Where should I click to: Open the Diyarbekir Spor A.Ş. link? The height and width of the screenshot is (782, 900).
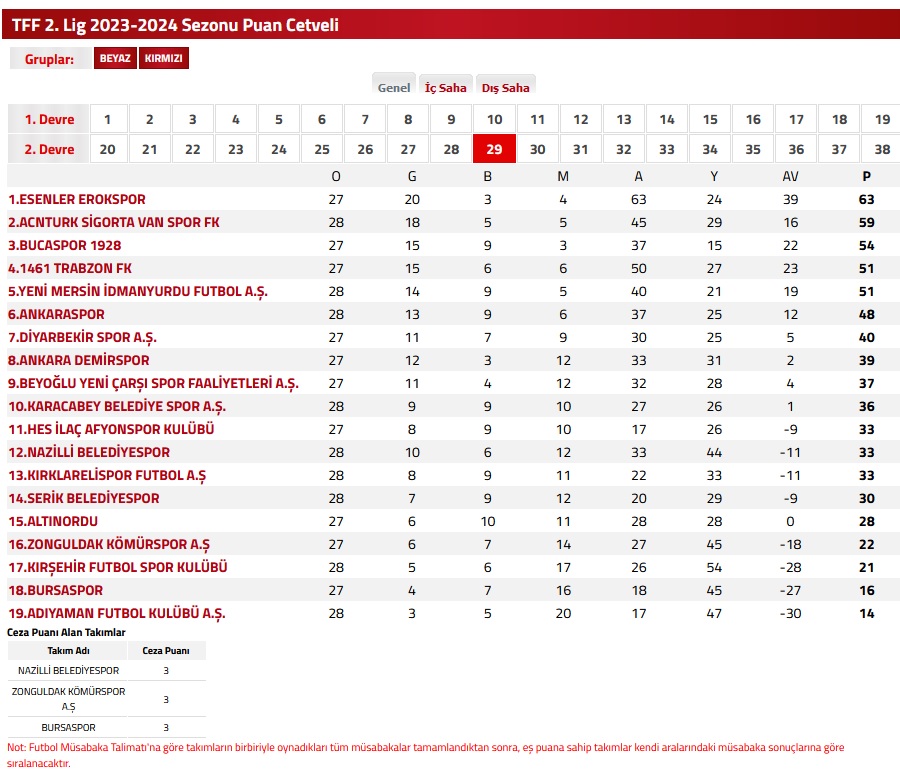[82, 338]
